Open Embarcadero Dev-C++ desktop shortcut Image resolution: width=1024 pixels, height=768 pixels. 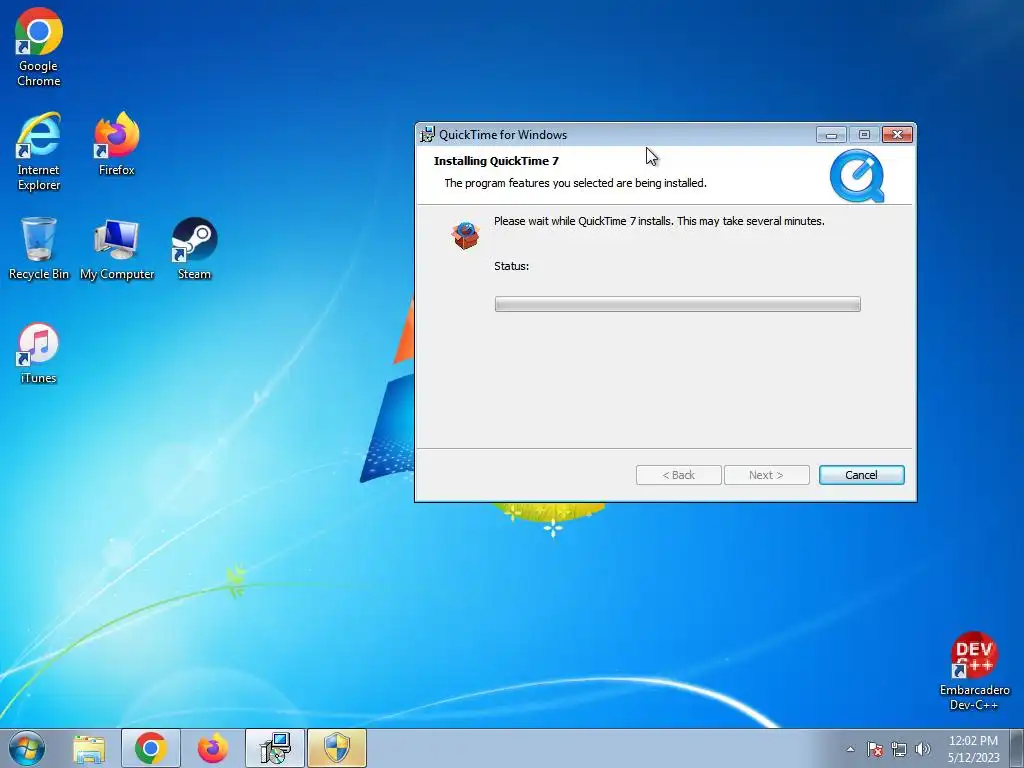974,671
